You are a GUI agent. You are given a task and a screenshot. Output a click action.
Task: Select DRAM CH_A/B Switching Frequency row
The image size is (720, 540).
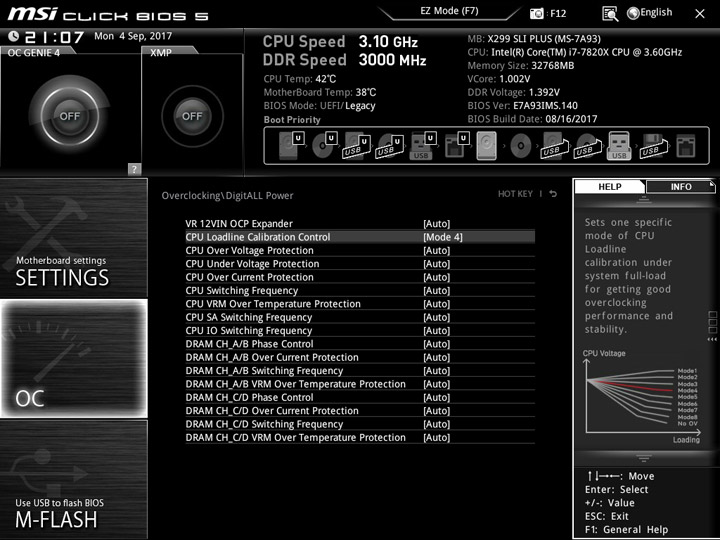tap(360, 371)
